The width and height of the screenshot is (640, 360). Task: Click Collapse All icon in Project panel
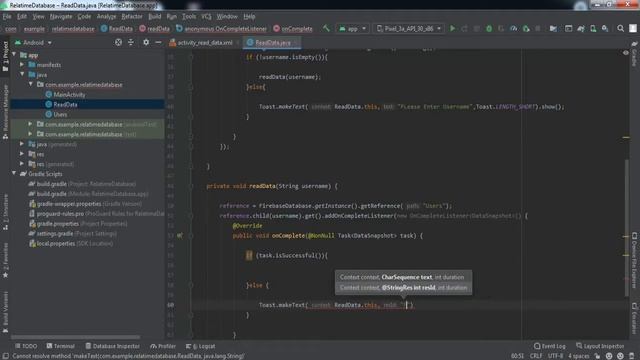131,42
